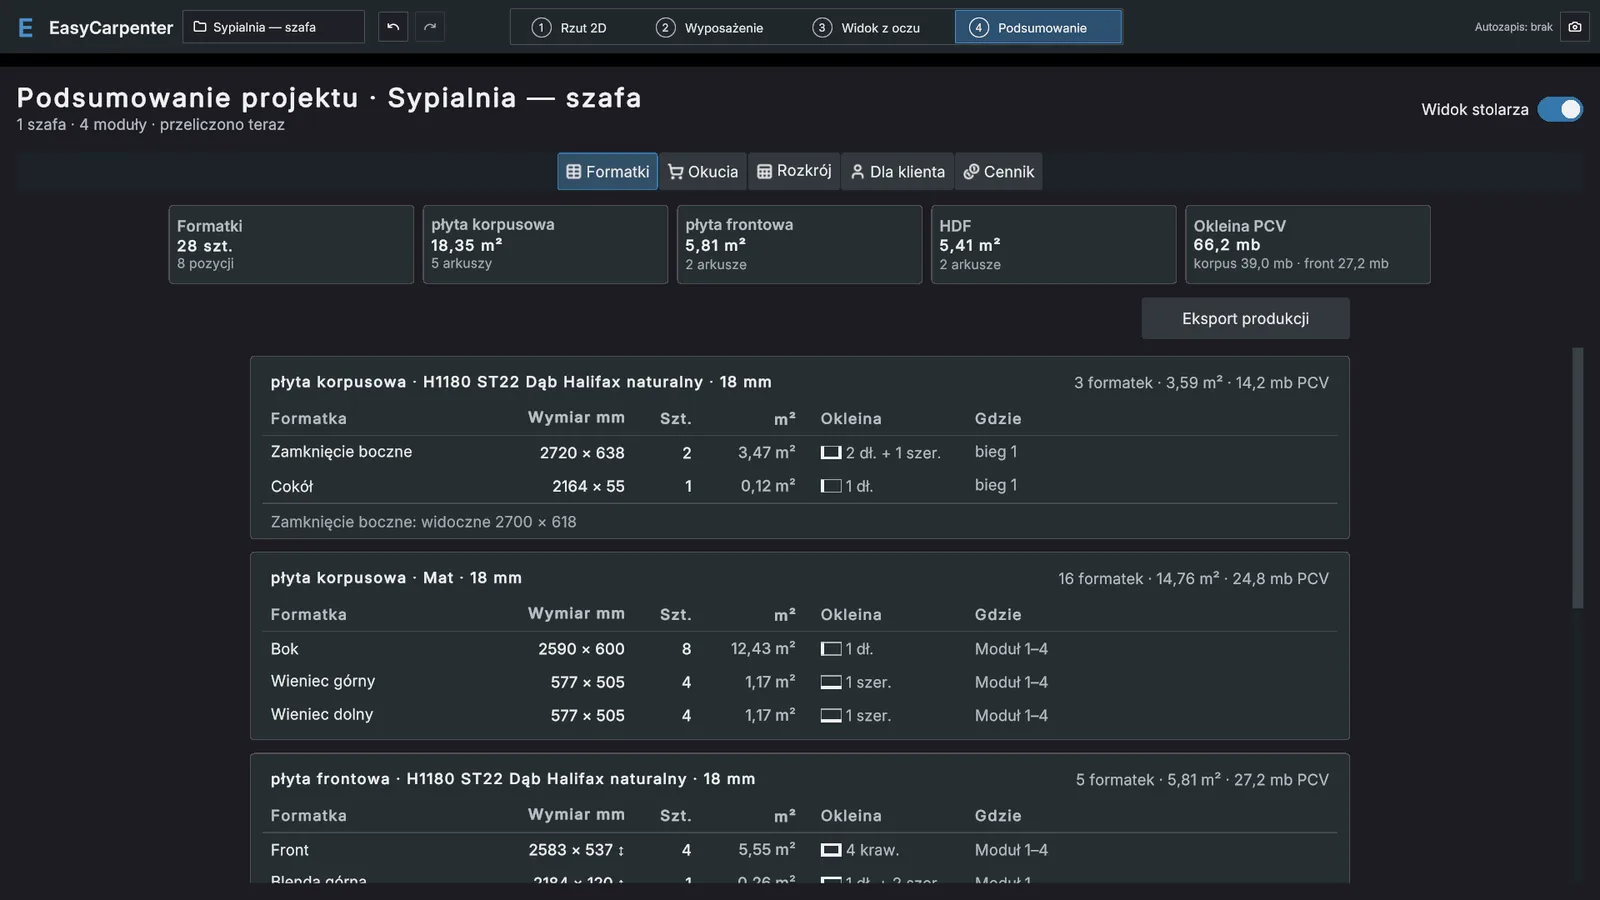This screenshot has width=1600, height=900.
Task: Click the edging icon in Zamknięcie boczne row
Action: (x=831, y=453)
